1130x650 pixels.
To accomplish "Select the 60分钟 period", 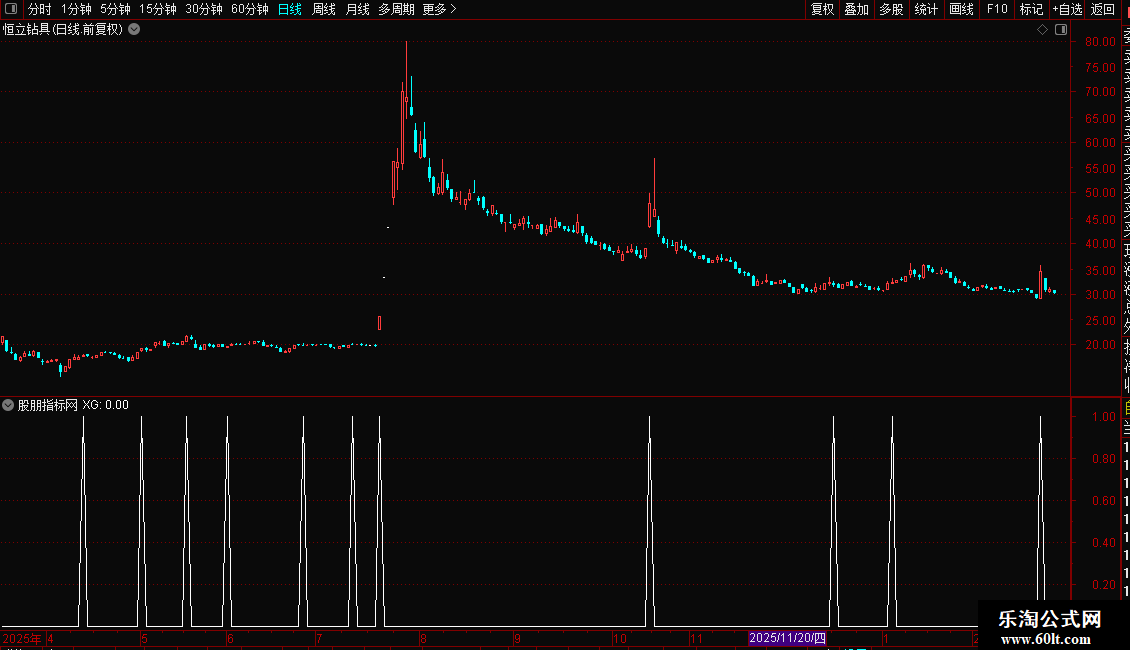I will [x=250, y=9].
